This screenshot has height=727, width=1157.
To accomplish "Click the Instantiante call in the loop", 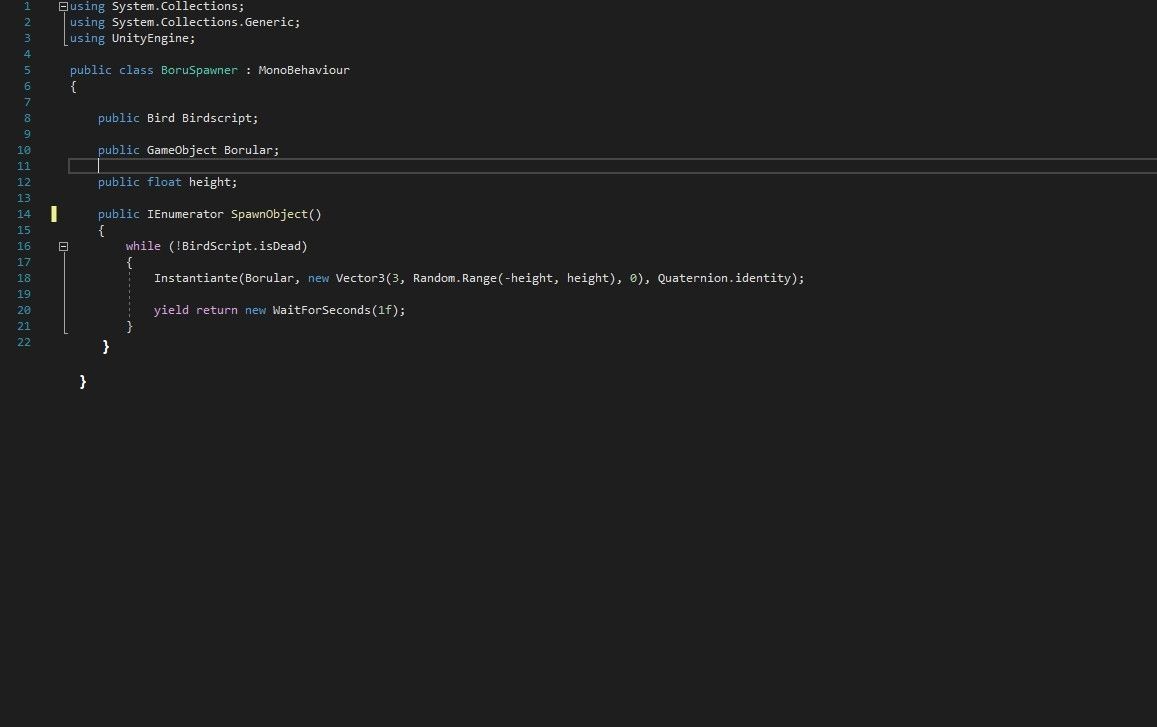I will 196,278.
